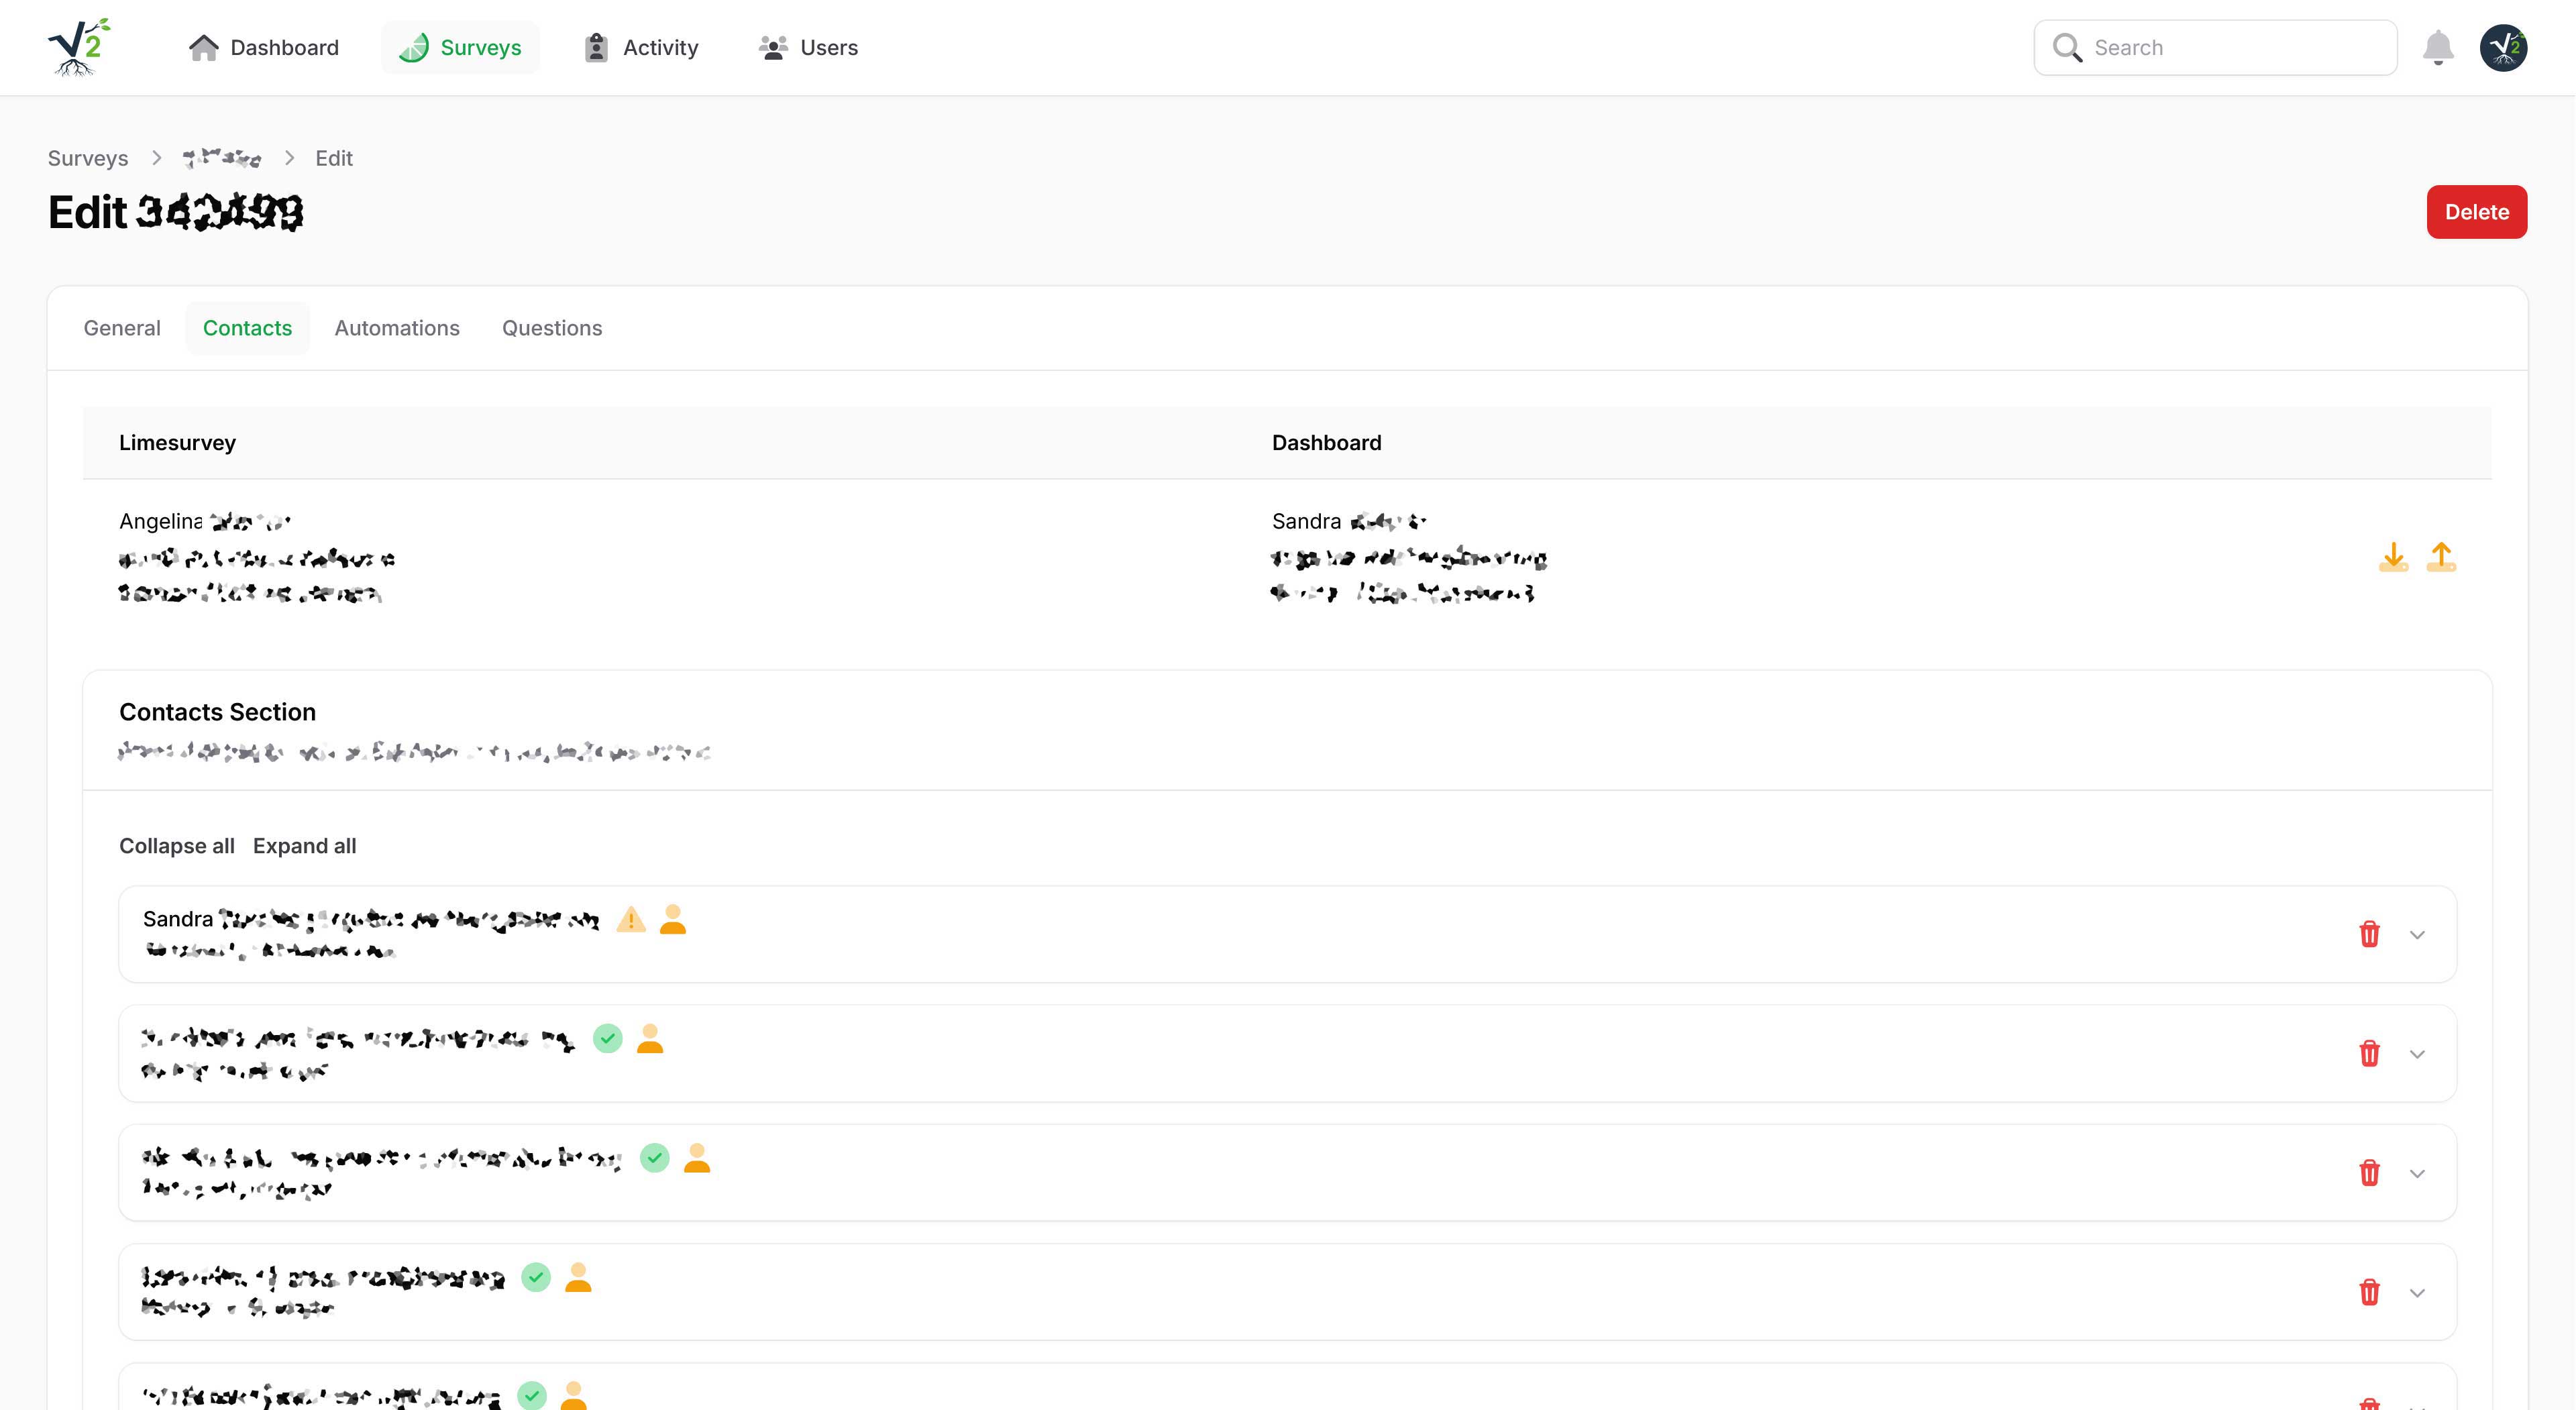Click the person icon on Sandra's contact card

(x=673, y=919)
